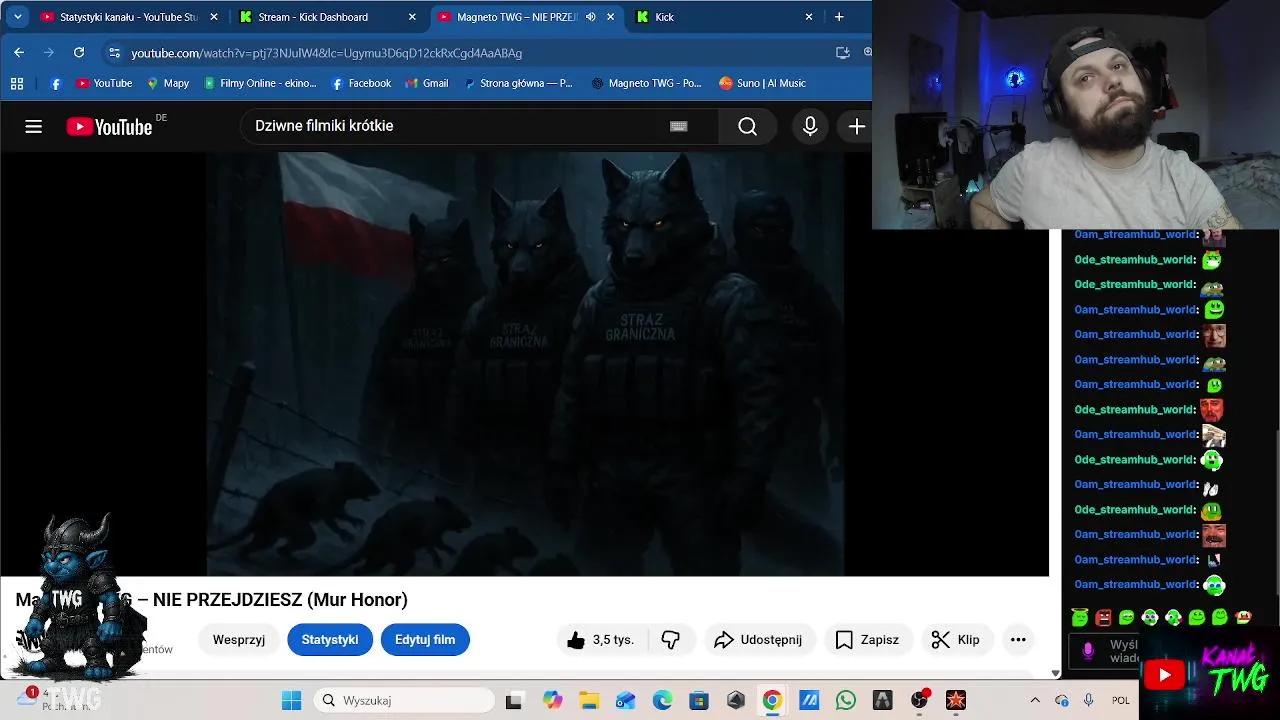Open Task View from taskbar
1280x720 pixels.
click(x=514, y=701)
